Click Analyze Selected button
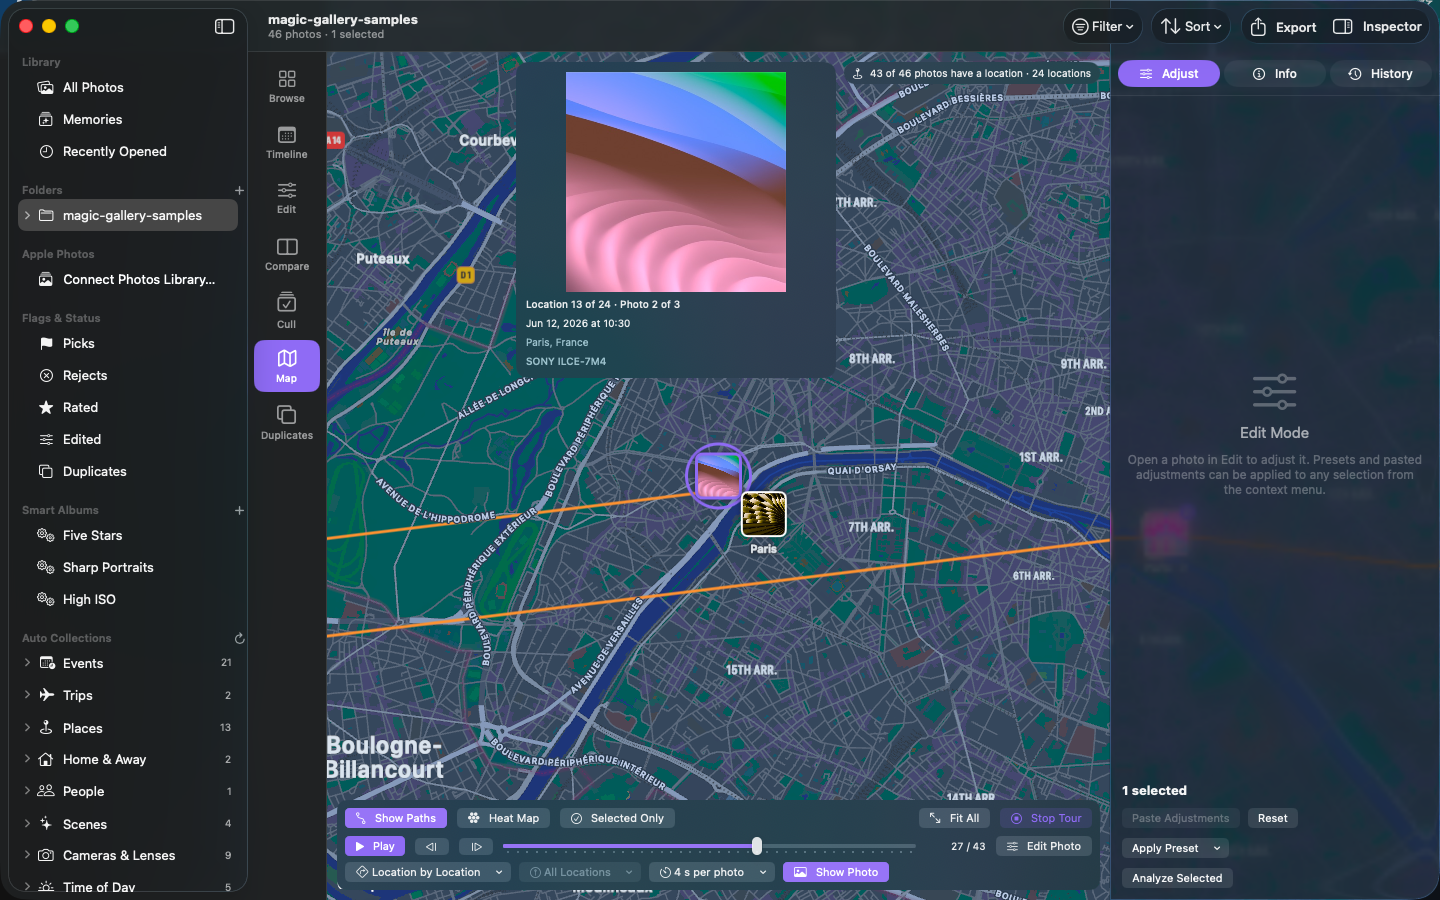Screen dimensions: 1440x900 [1177, 878]
